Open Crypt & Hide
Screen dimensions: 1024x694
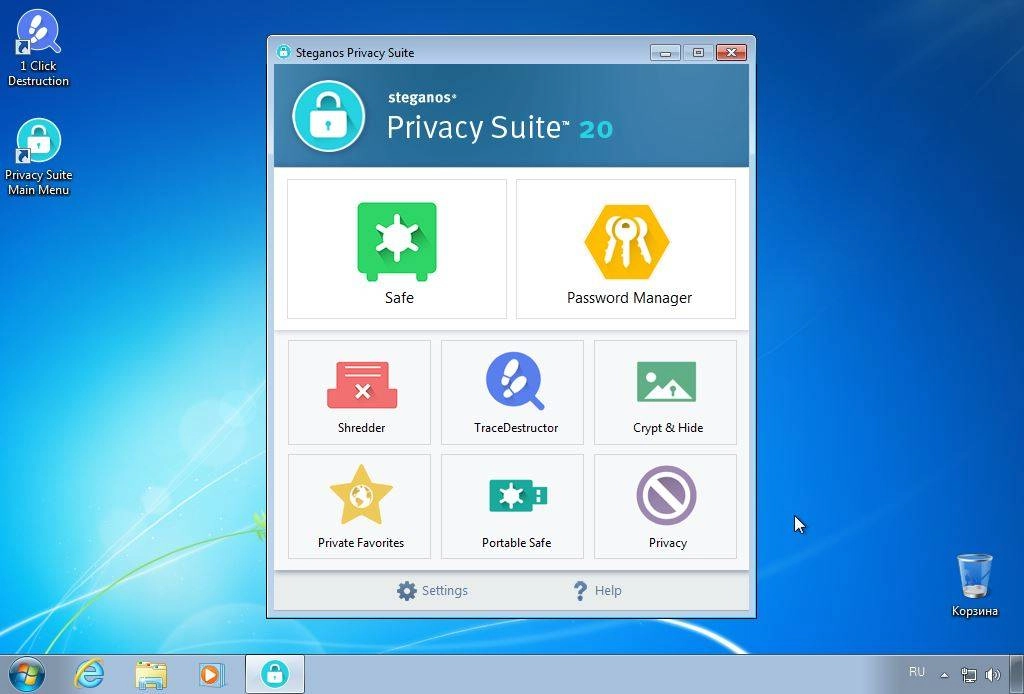point(665,392)
